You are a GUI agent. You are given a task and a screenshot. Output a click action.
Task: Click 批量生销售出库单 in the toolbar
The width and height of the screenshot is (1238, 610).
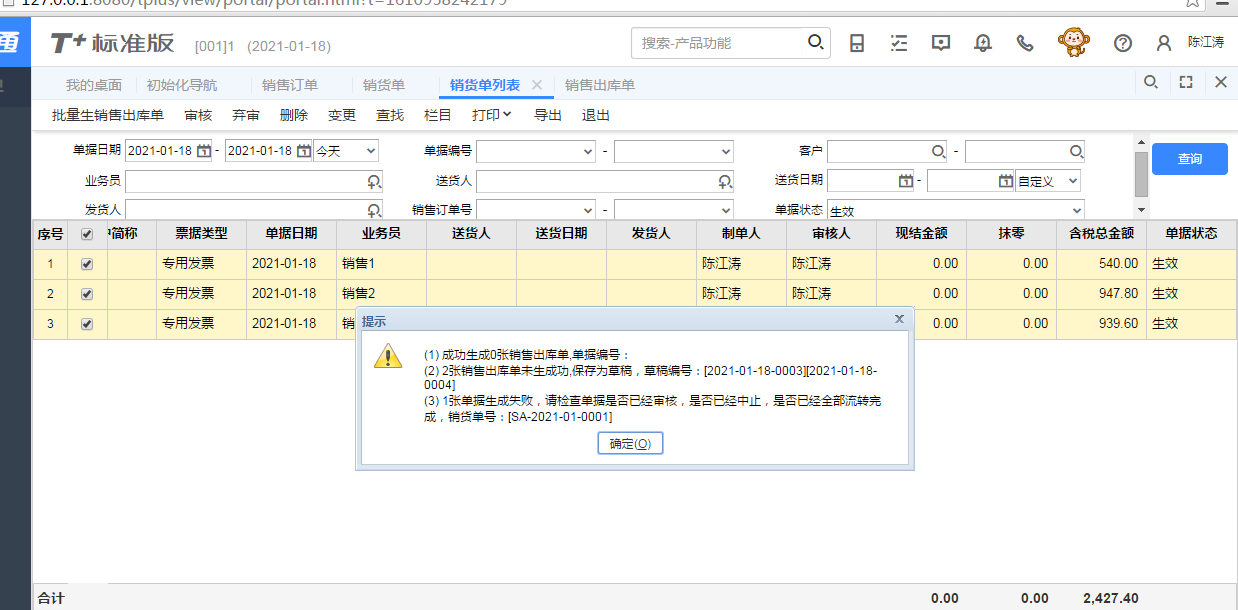108,115
